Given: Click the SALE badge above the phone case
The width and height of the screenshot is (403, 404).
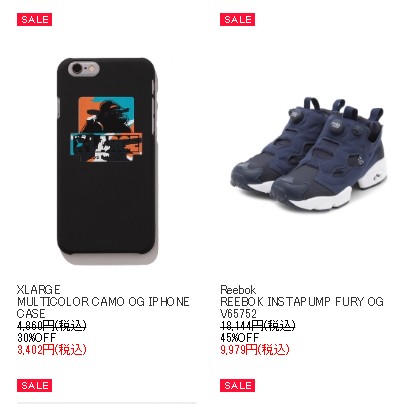Looking at the screenshot, I should click(x=34, y=20).
